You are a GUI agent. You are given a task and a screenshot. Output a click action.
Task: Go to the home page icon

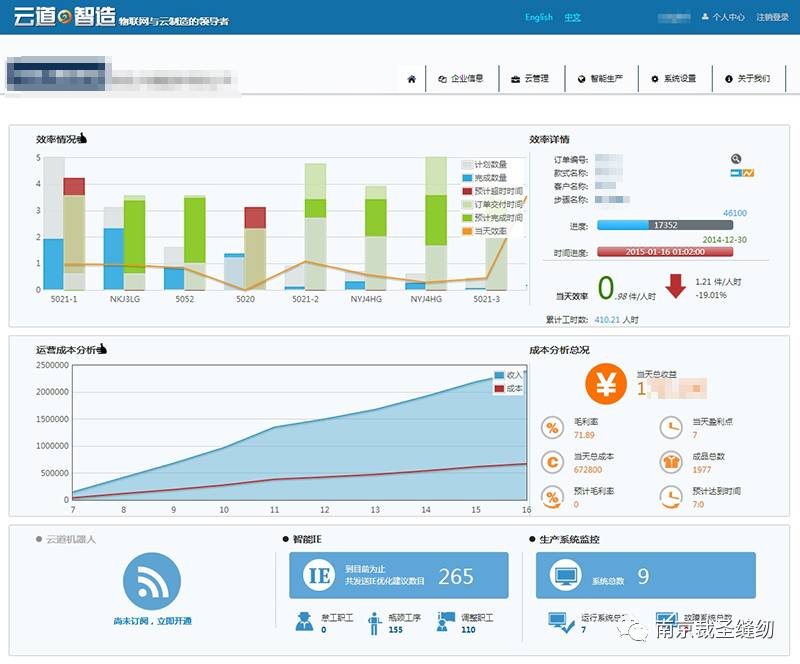(411, 79)
